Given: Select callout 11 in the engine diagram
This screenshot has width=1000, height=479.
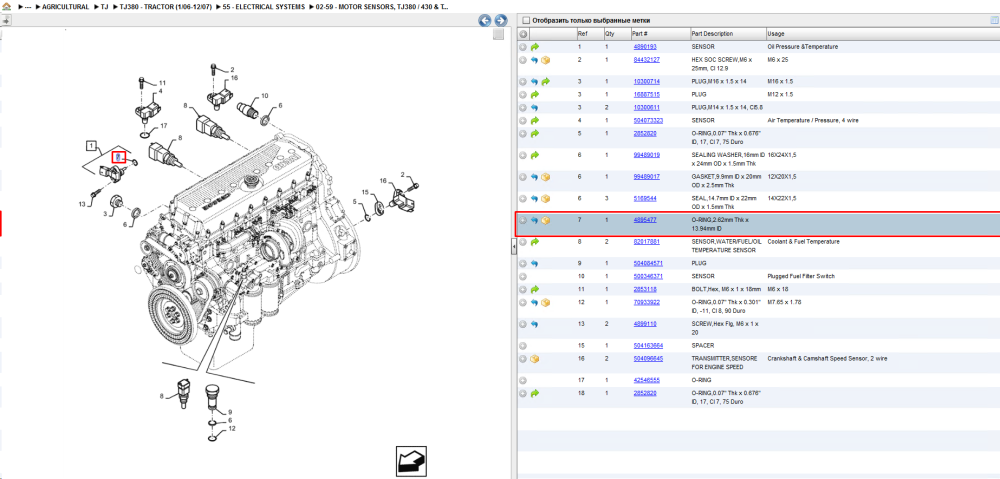Looking at the screenshot, I should tap(162, 83).
